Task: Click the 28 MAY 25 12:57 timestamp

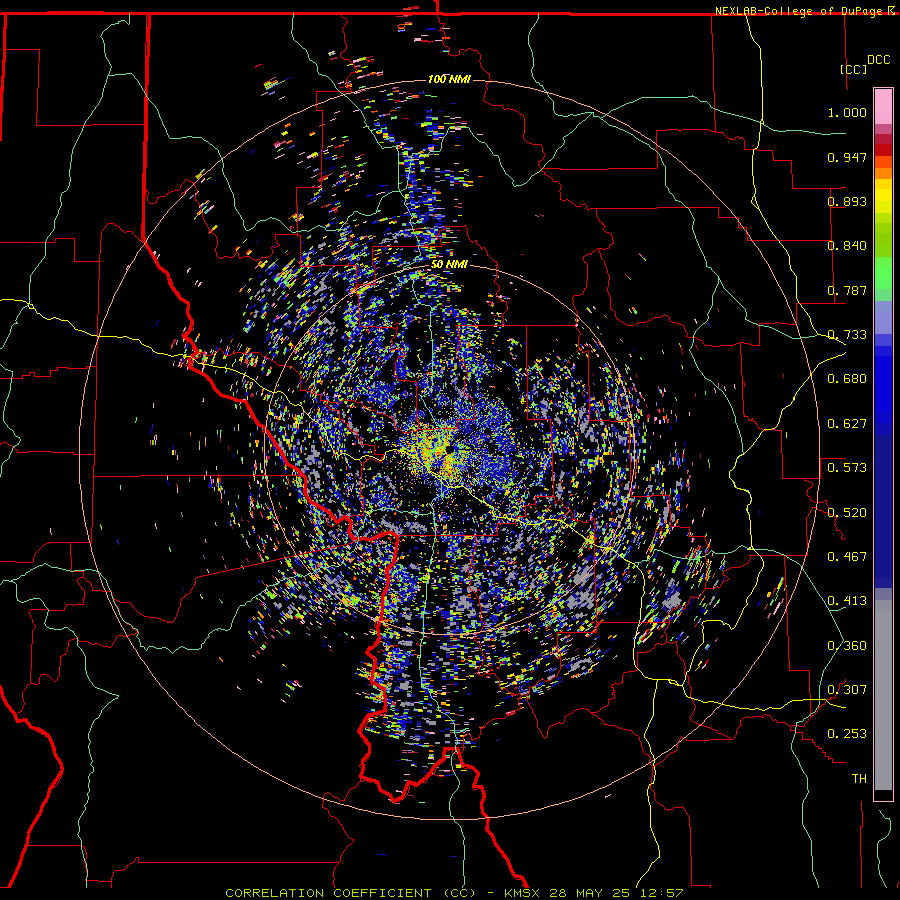Action: pos(616,893)
